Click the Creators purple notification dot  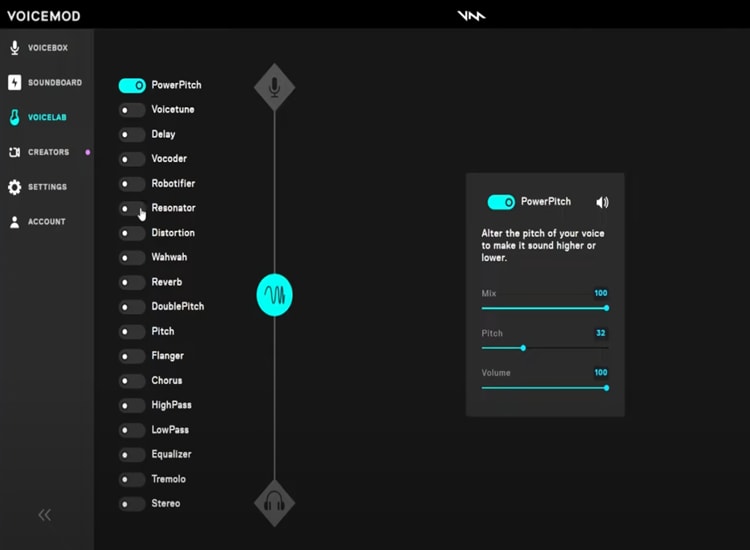(x=88, y=152)
